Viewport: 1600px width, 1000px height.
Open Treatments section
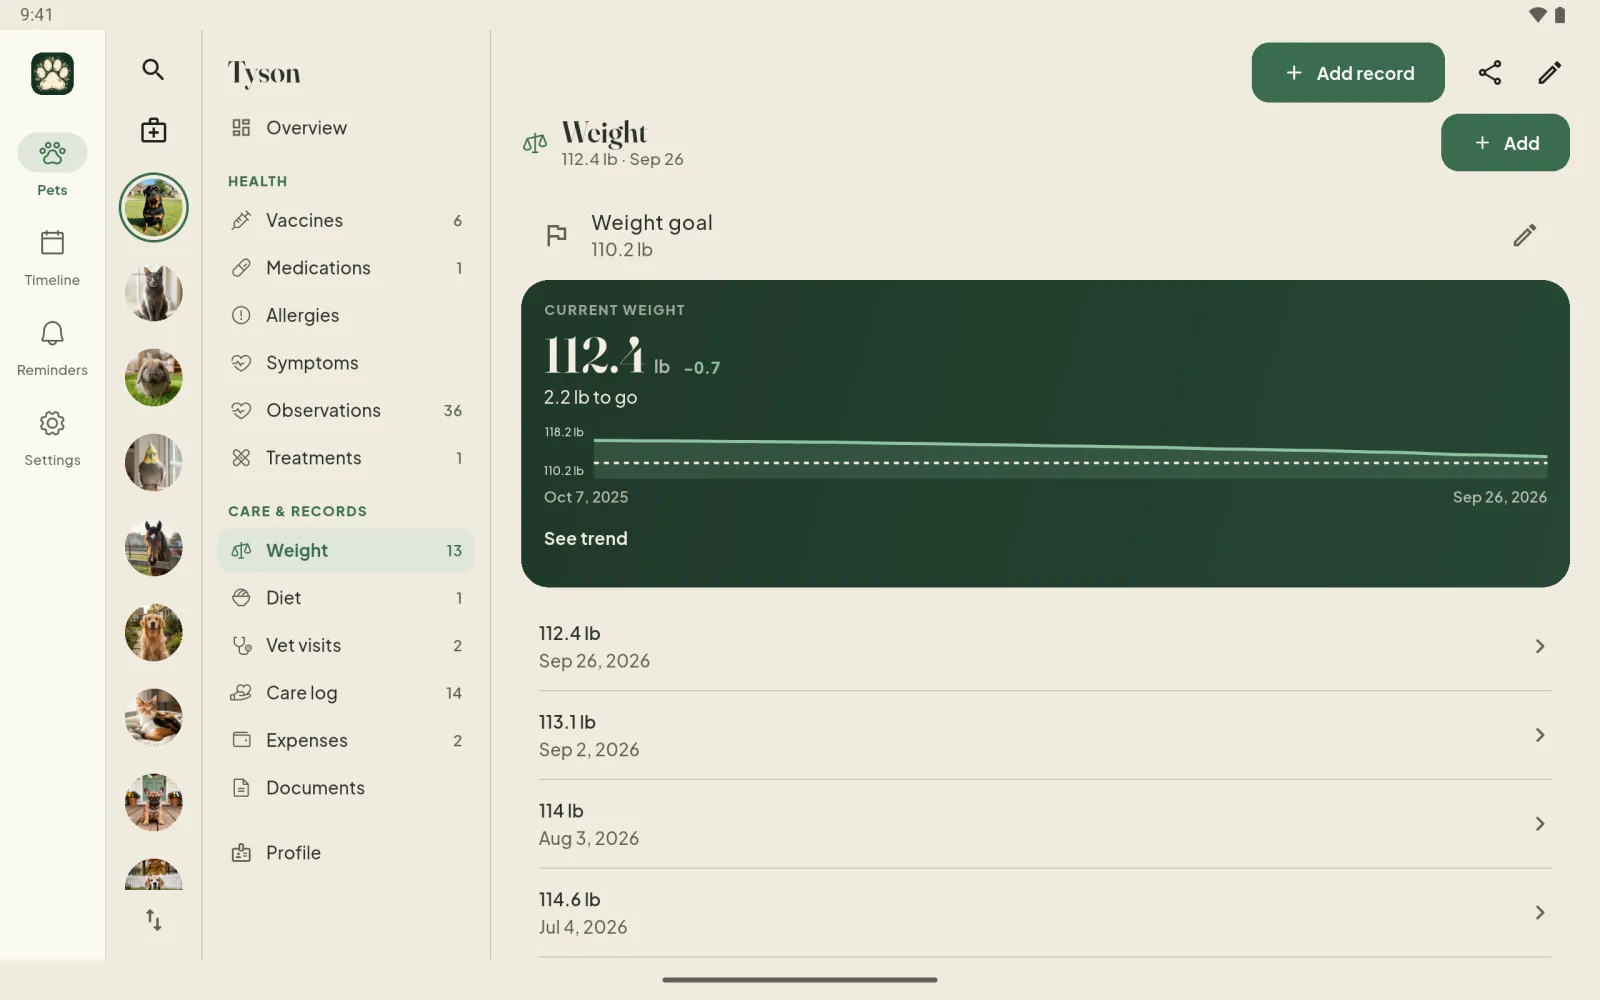click(346, 458)
